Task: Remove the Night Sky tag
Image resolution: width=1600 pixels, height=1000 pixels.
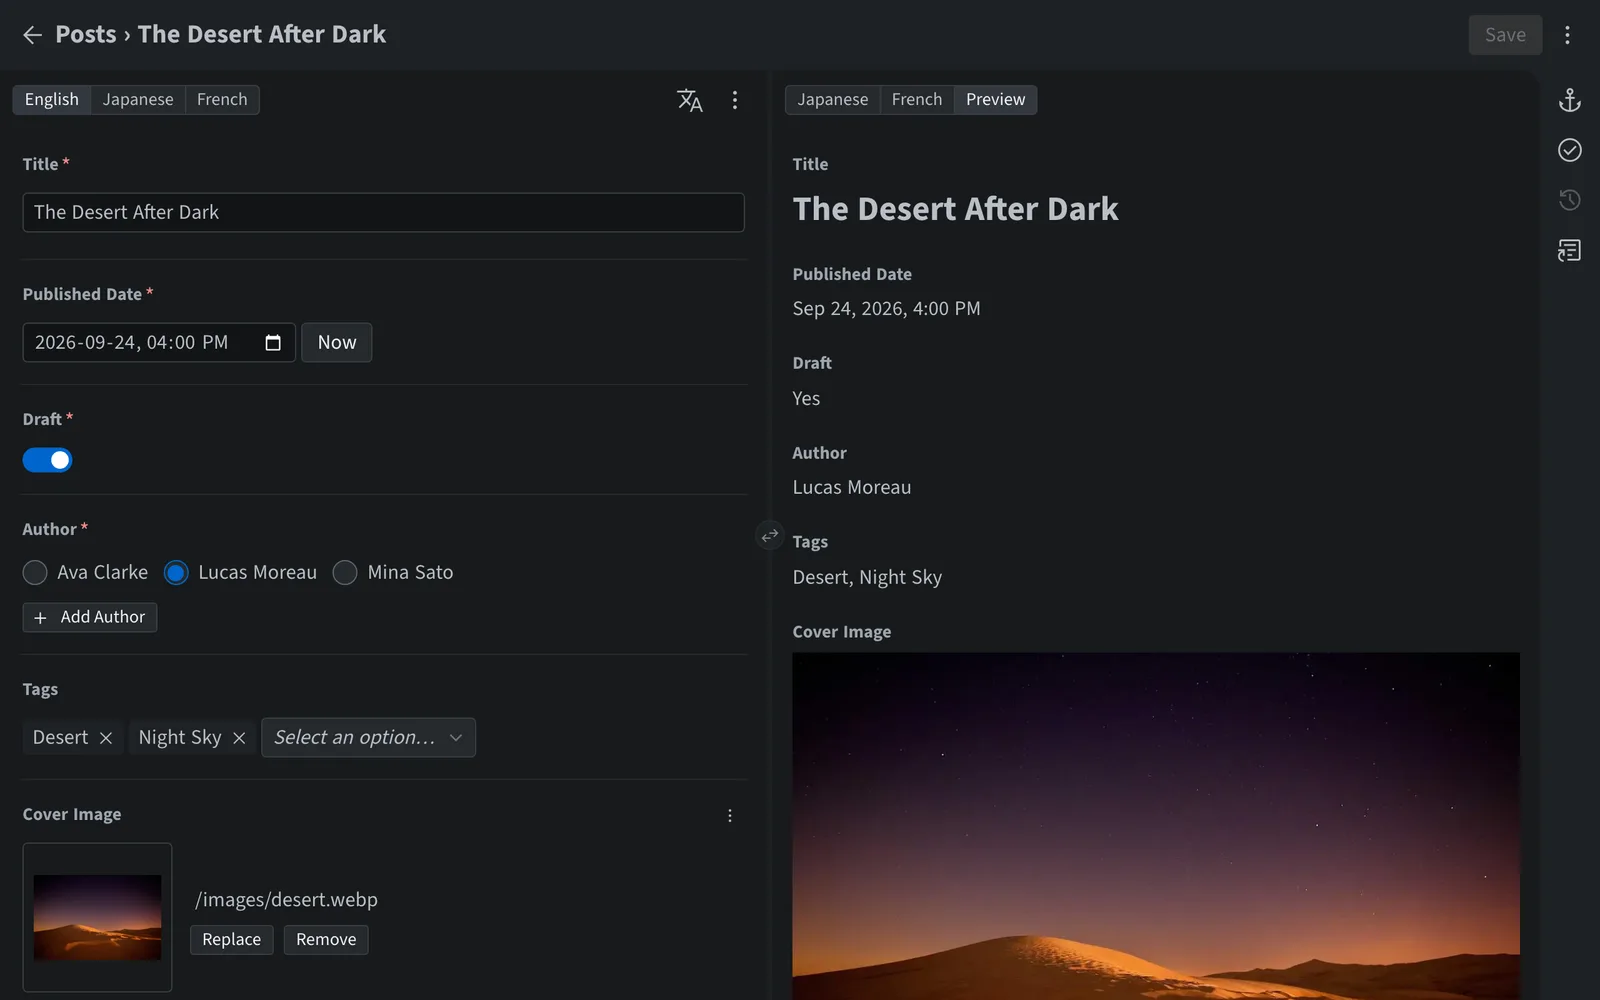Action: [x=239, y=738]
